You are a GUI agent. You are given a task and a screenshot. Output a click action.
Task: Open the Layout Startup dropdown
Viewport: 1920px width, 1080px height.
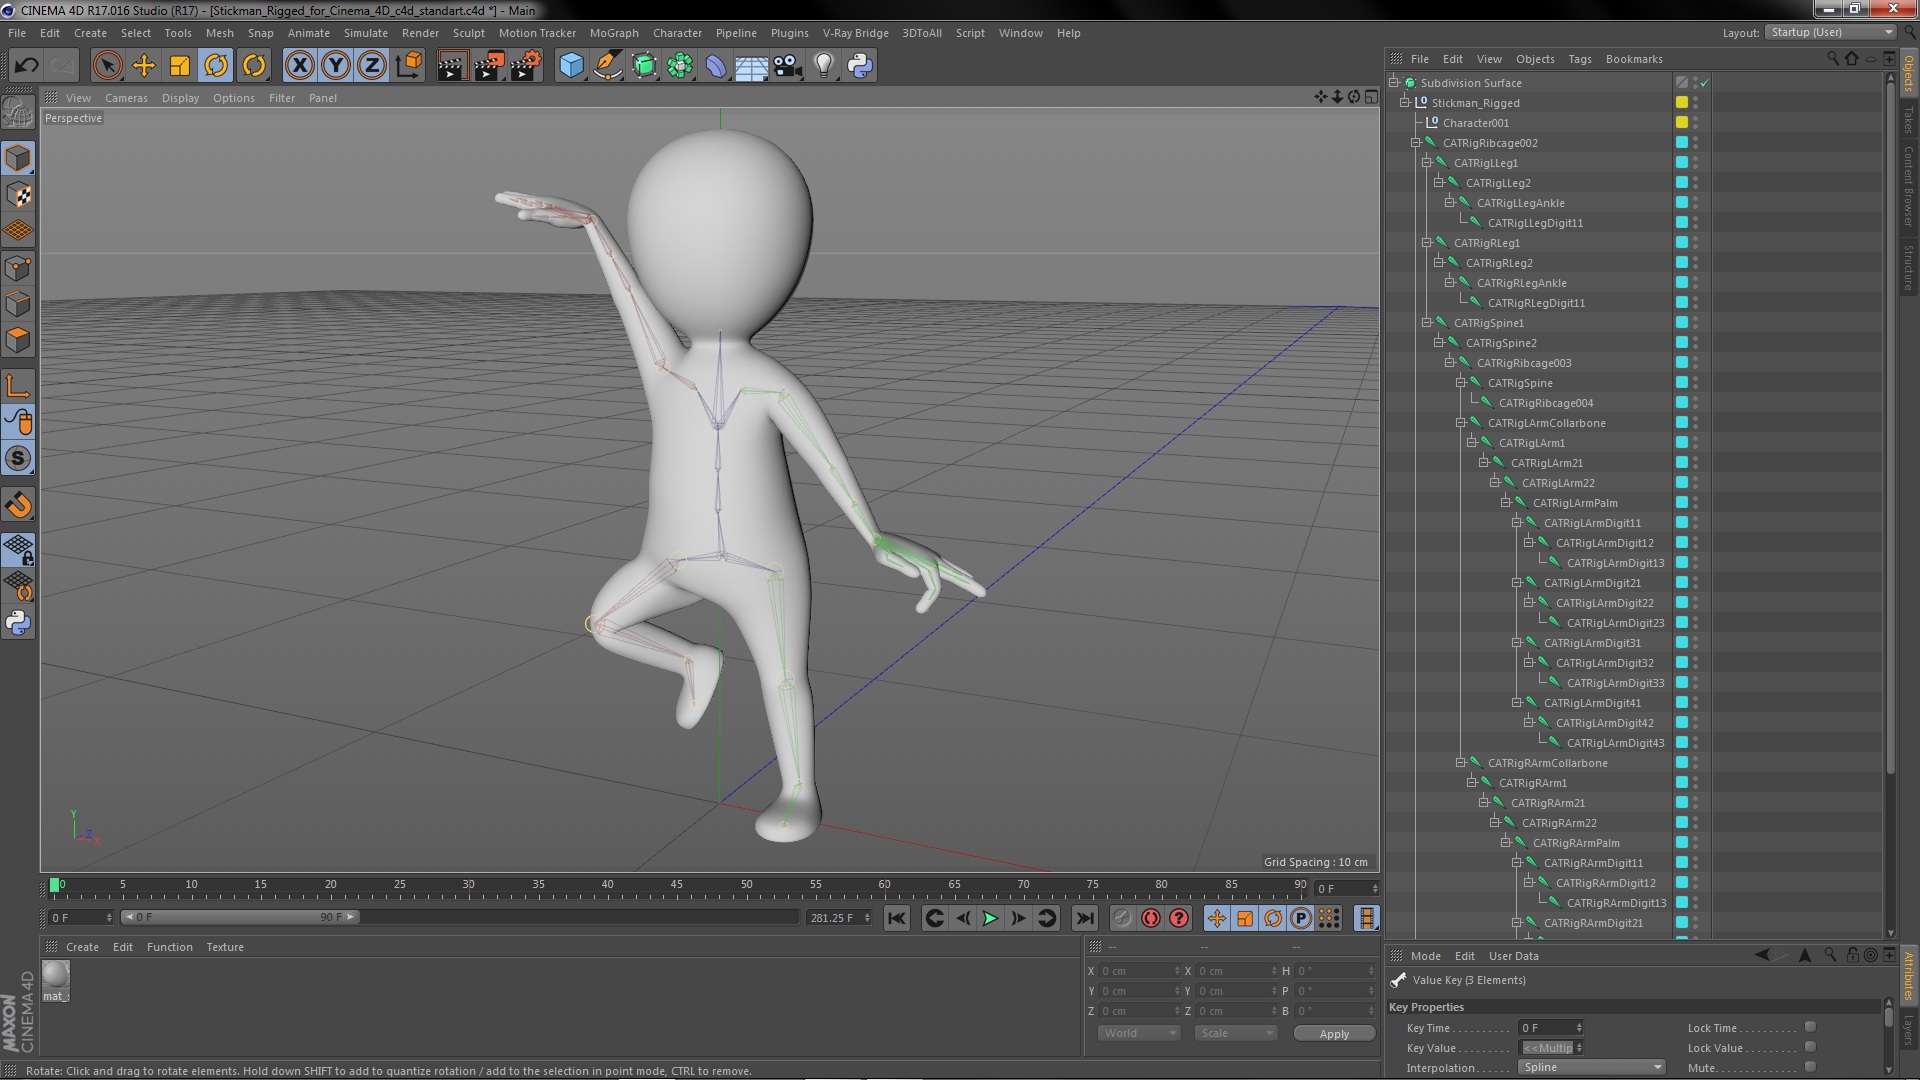1830,33
